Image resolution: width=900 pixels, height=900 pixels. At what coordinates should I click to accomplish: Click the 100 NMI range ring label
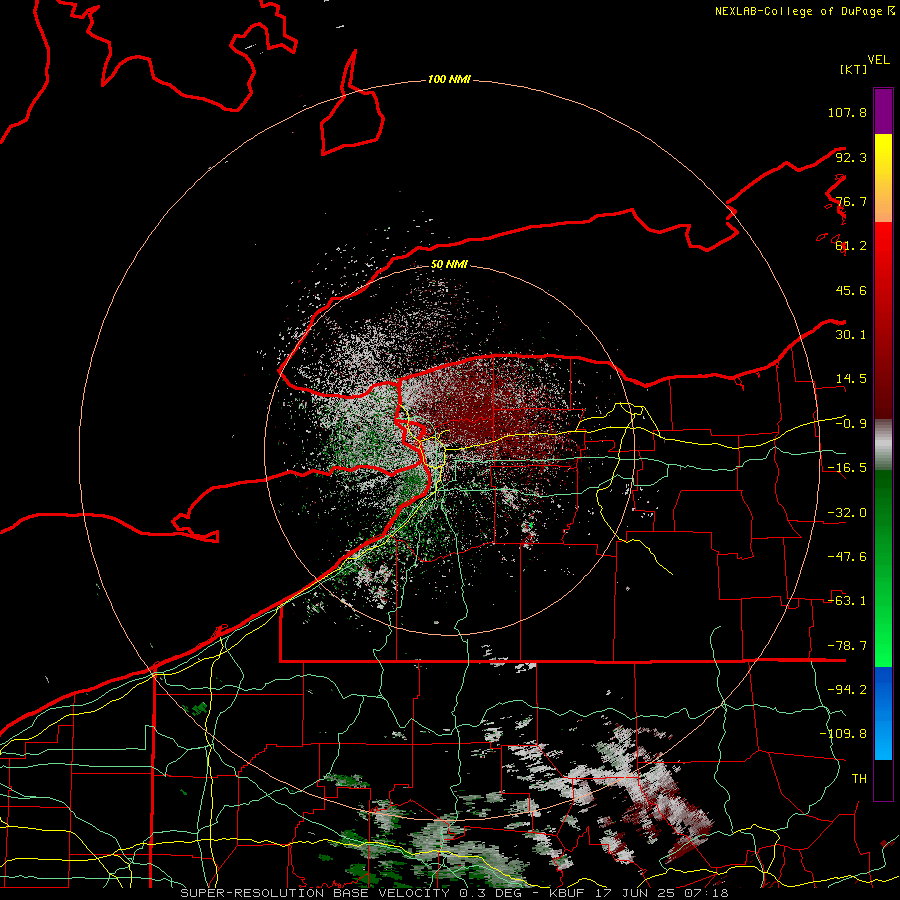coord(449,79)
